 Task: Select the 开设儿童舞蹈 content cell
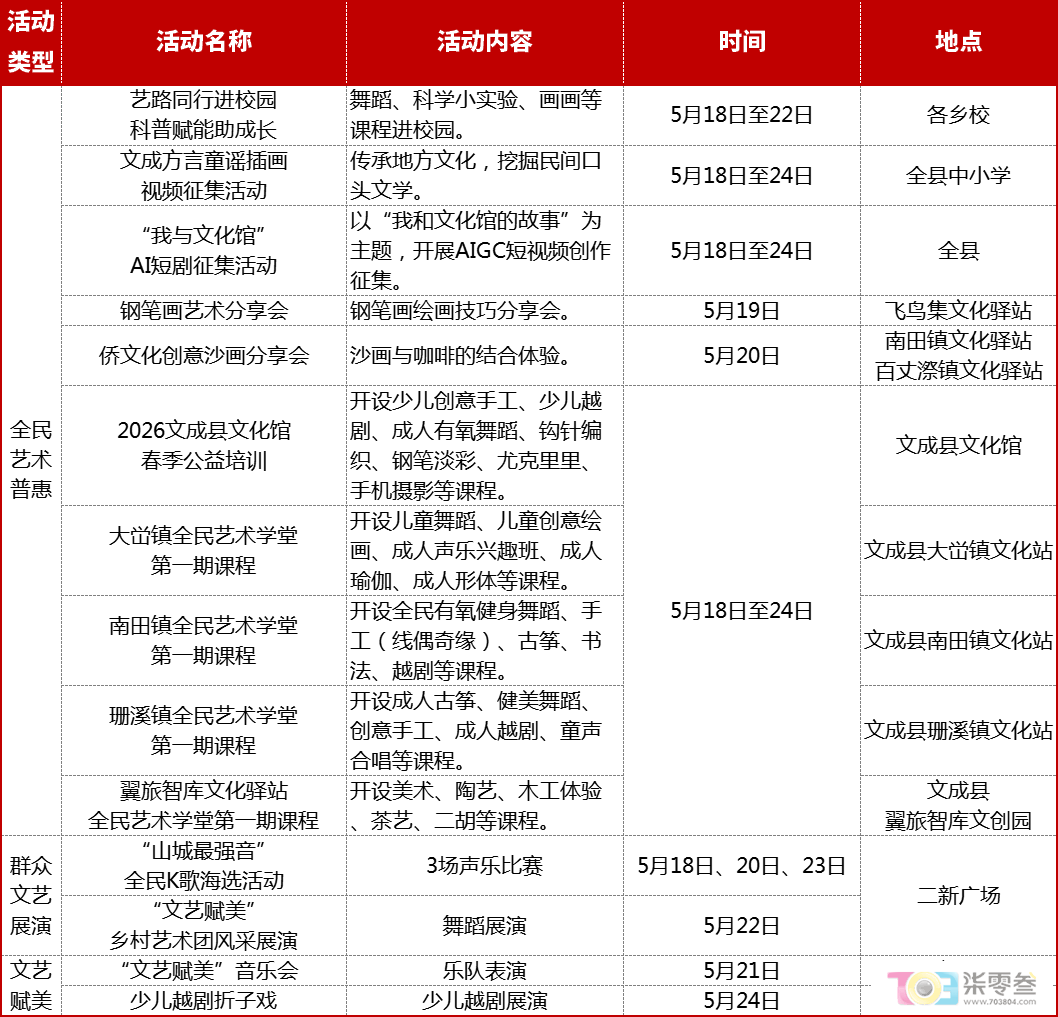click(x=484, y=550)
